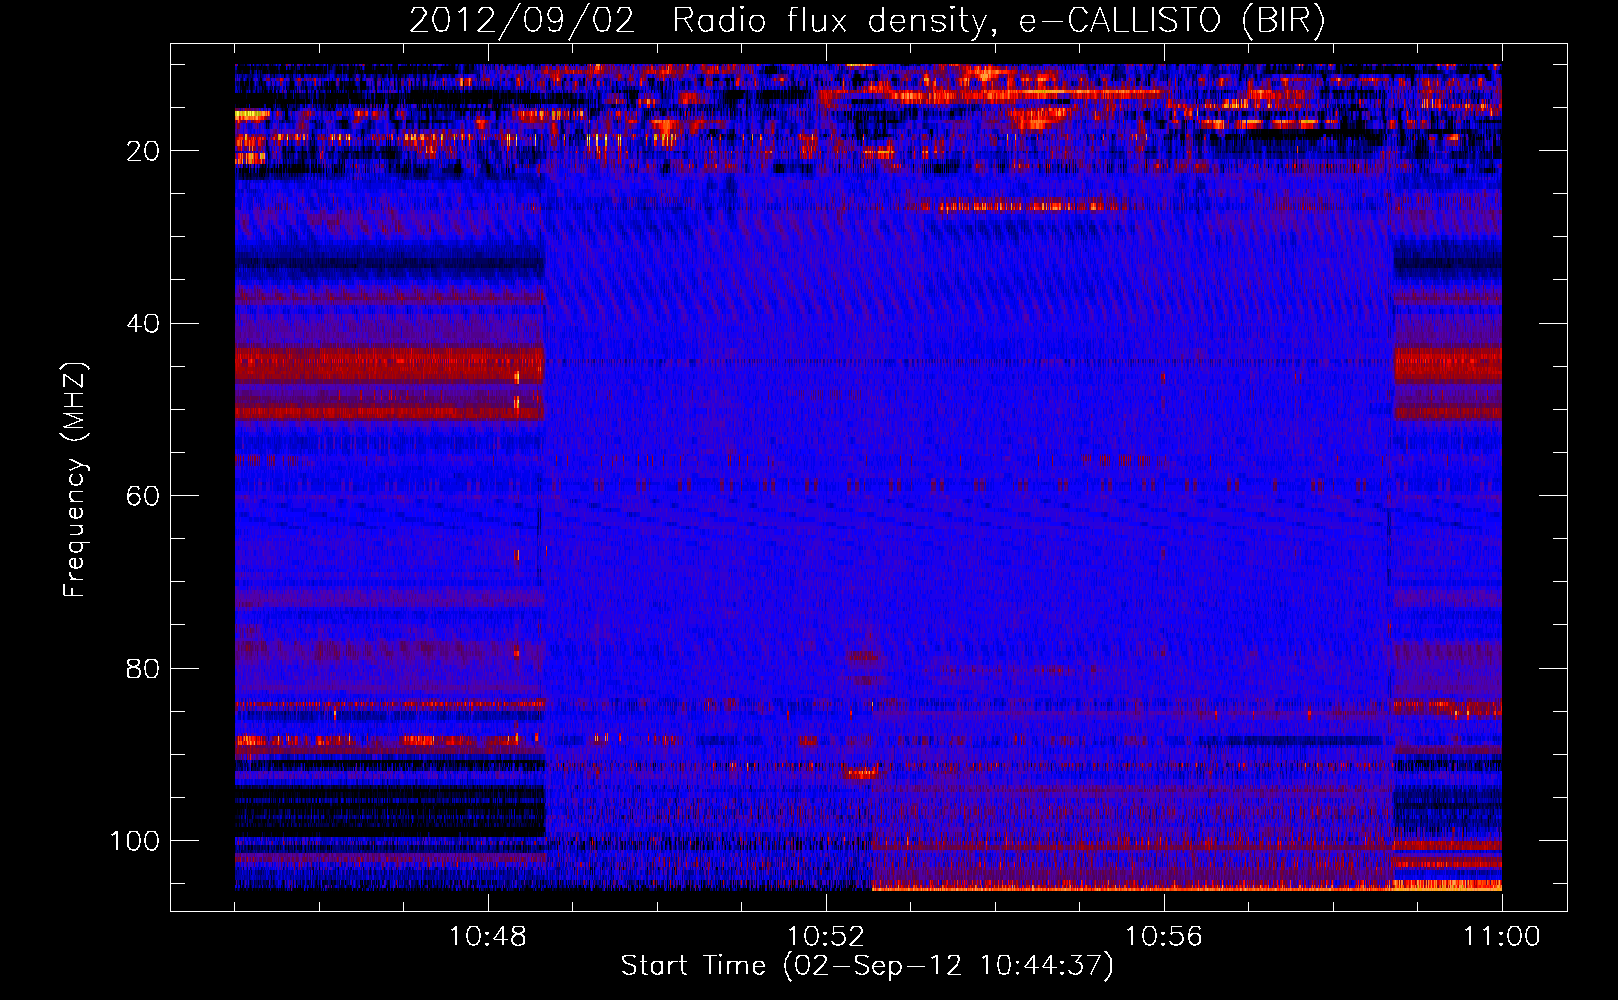Viewport: 1618px width, 1000px height.
Task: Click the 60 frequency tick label
Action: click(x=143, y=496)
